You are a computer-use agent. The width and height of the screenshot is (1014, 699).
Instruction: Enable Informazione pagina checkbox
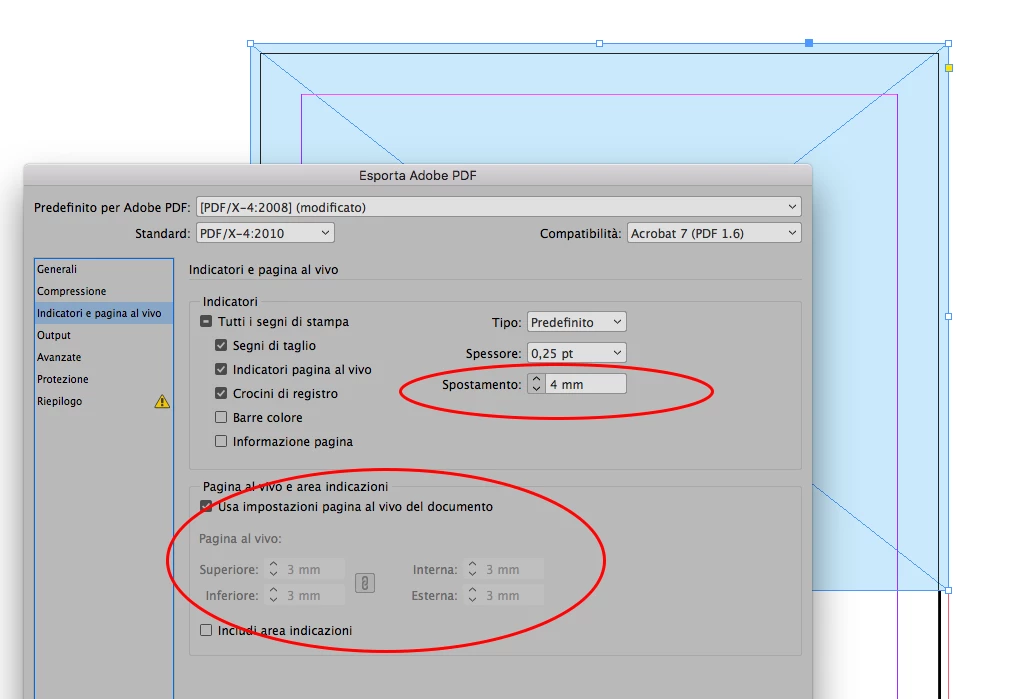coord(221,441)
